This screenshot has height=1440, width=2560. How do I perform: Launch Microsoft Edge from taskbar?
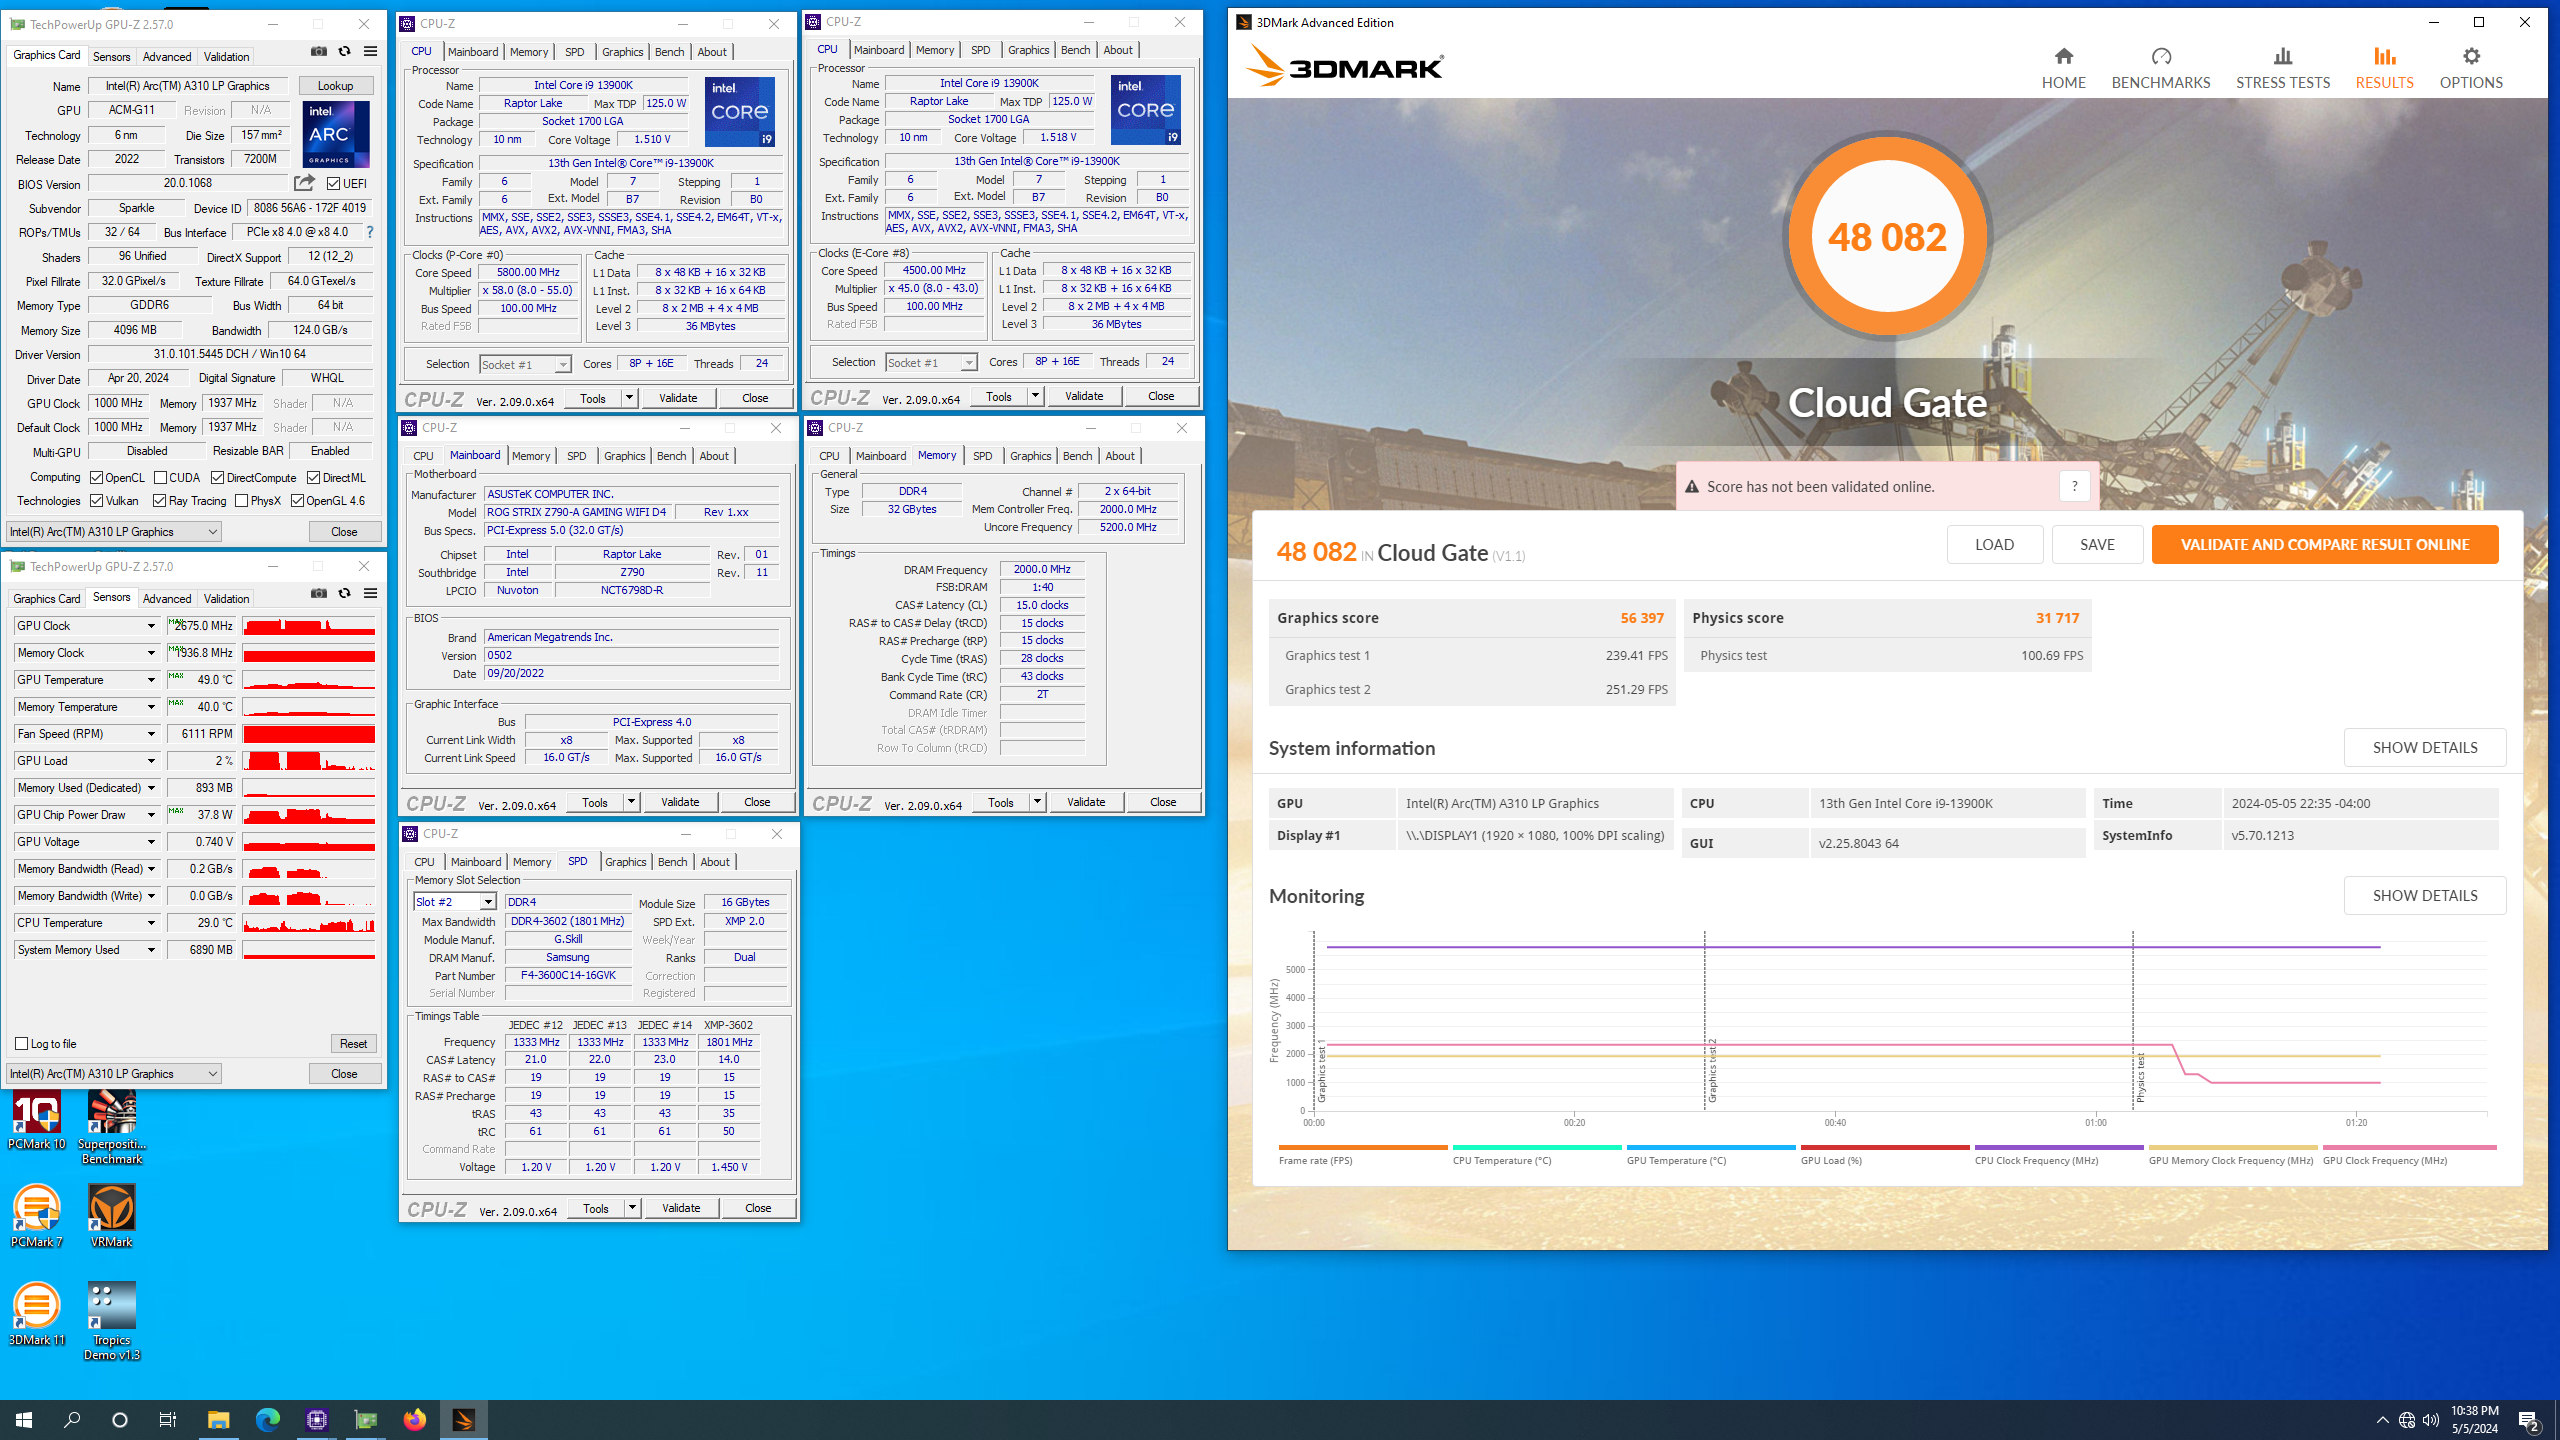pyautogui.click(x=267, y=1419)
